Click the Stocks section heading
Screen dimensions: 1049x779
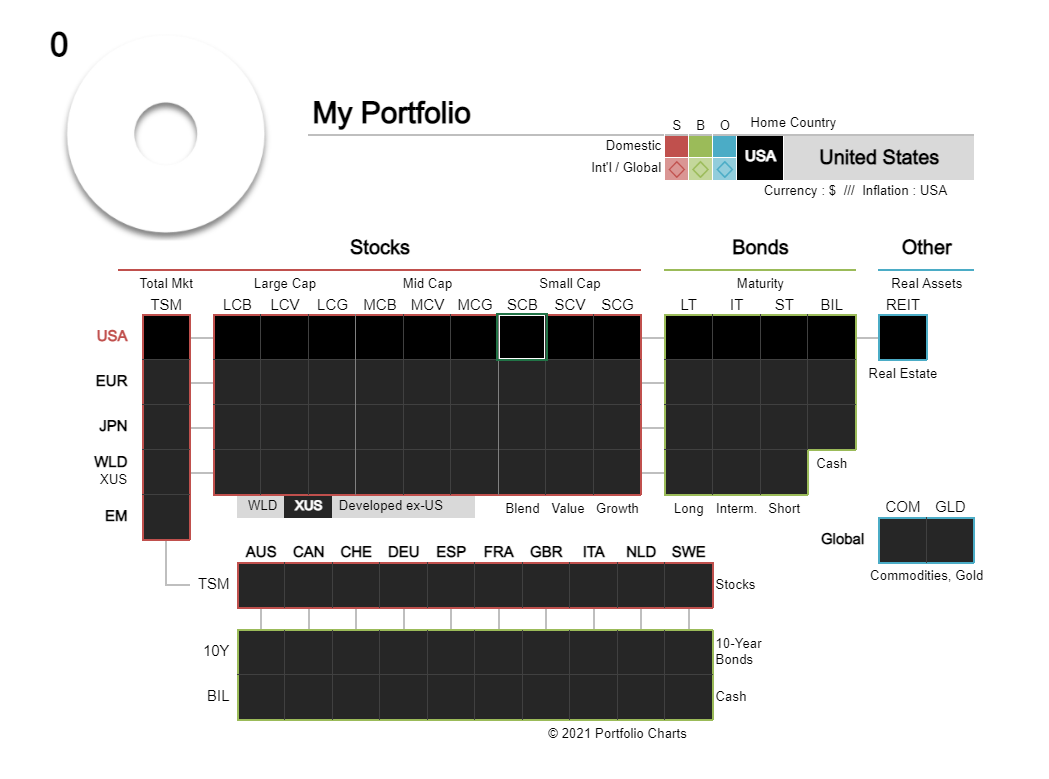click(x=379, y=247)
